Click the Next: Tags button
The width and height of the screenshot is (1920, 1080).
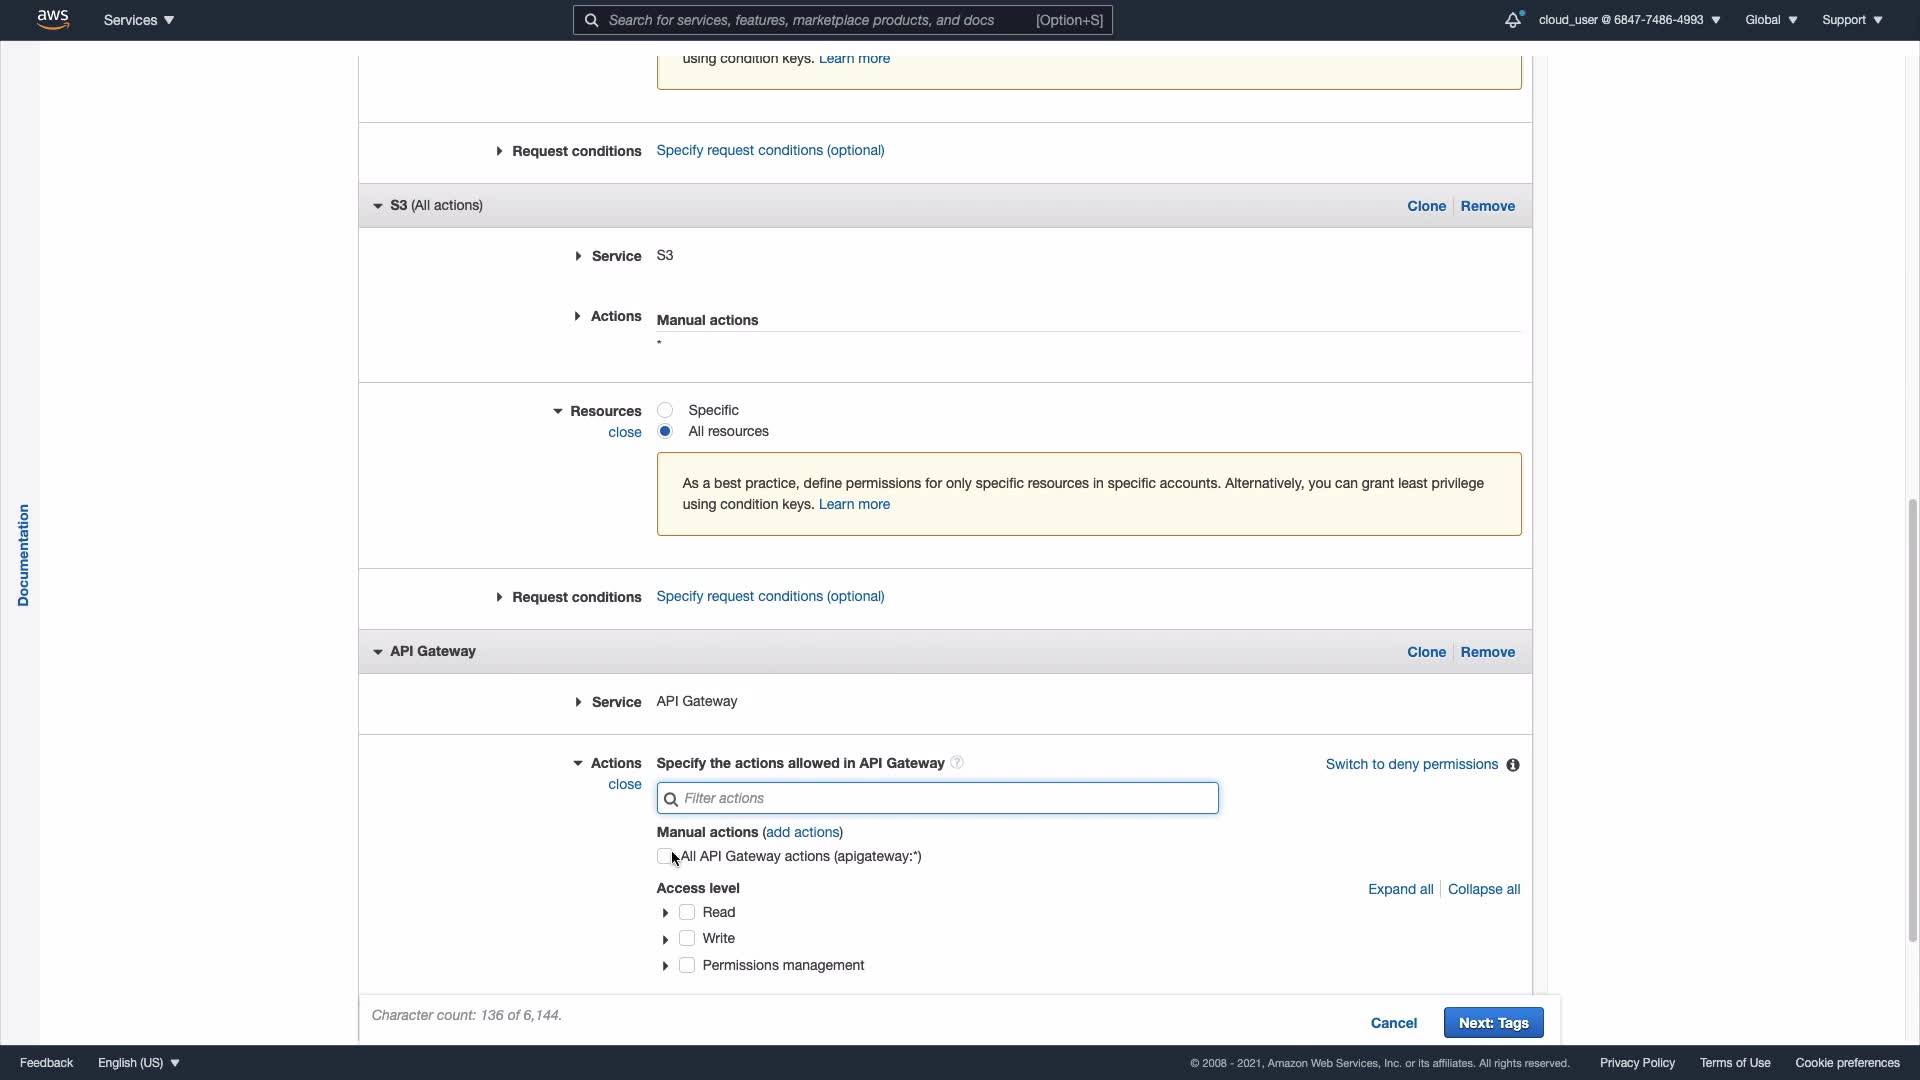click(x=1493, y=1023)
